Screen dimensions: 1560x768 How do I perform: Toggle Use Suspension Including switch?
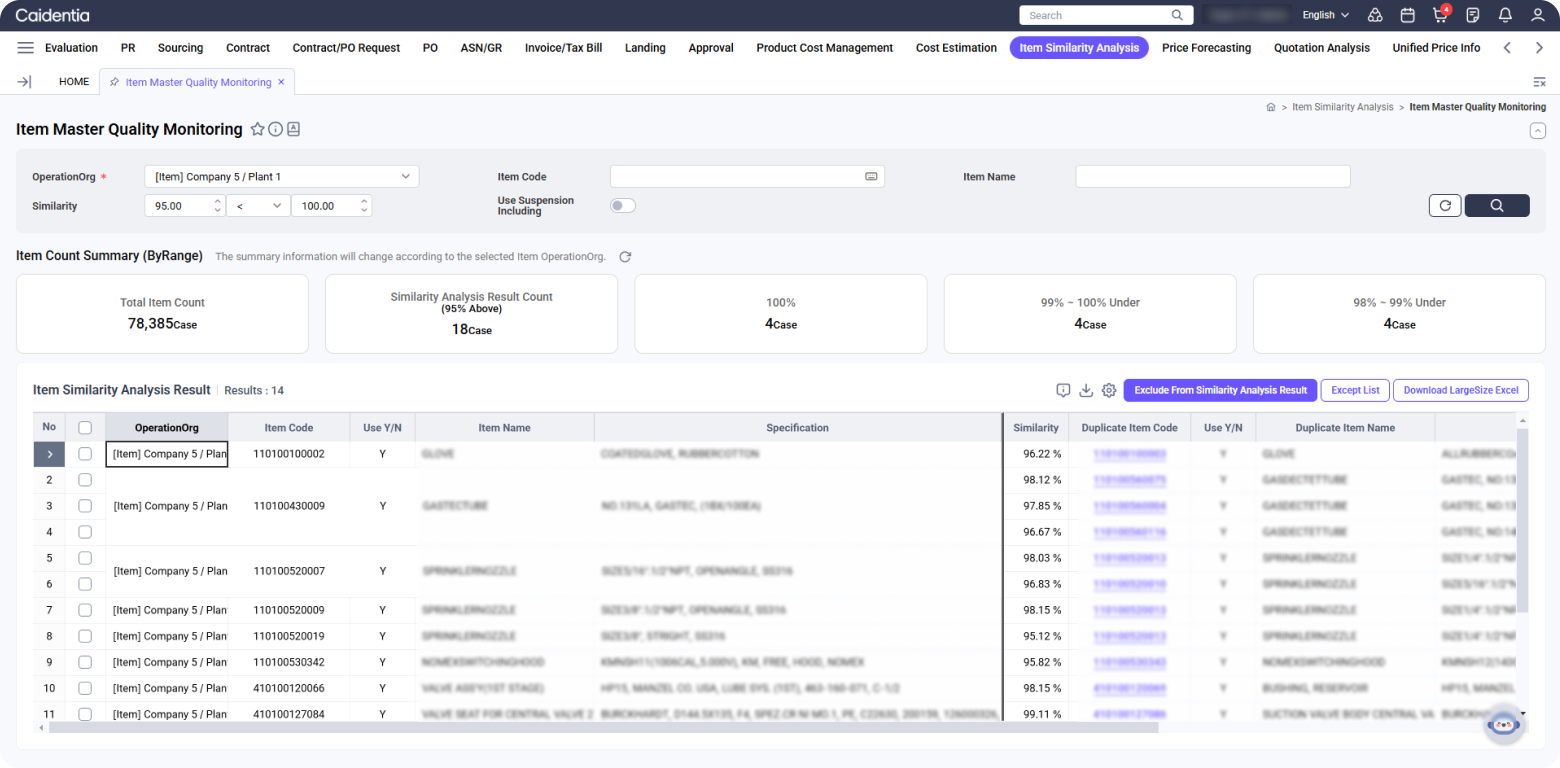click(x=623, y=206)
